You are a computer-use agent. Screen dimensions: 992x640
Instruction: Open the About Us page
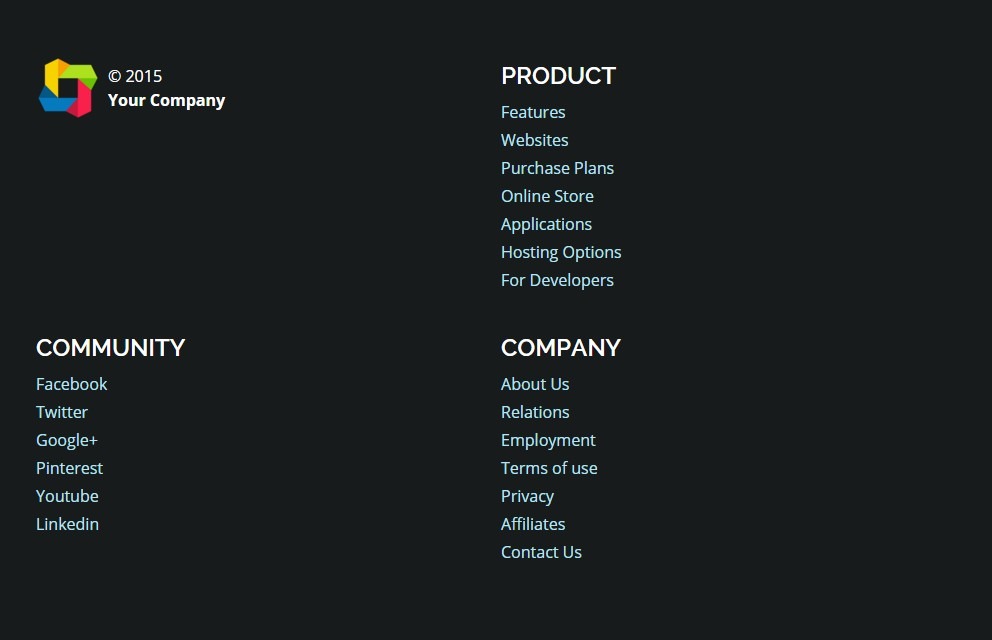[535, 384]
